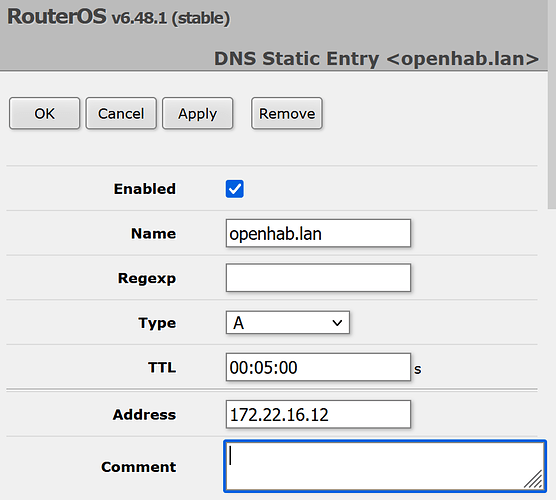
Task: Grab the Comment box resize handle
Action: (534, 479)
